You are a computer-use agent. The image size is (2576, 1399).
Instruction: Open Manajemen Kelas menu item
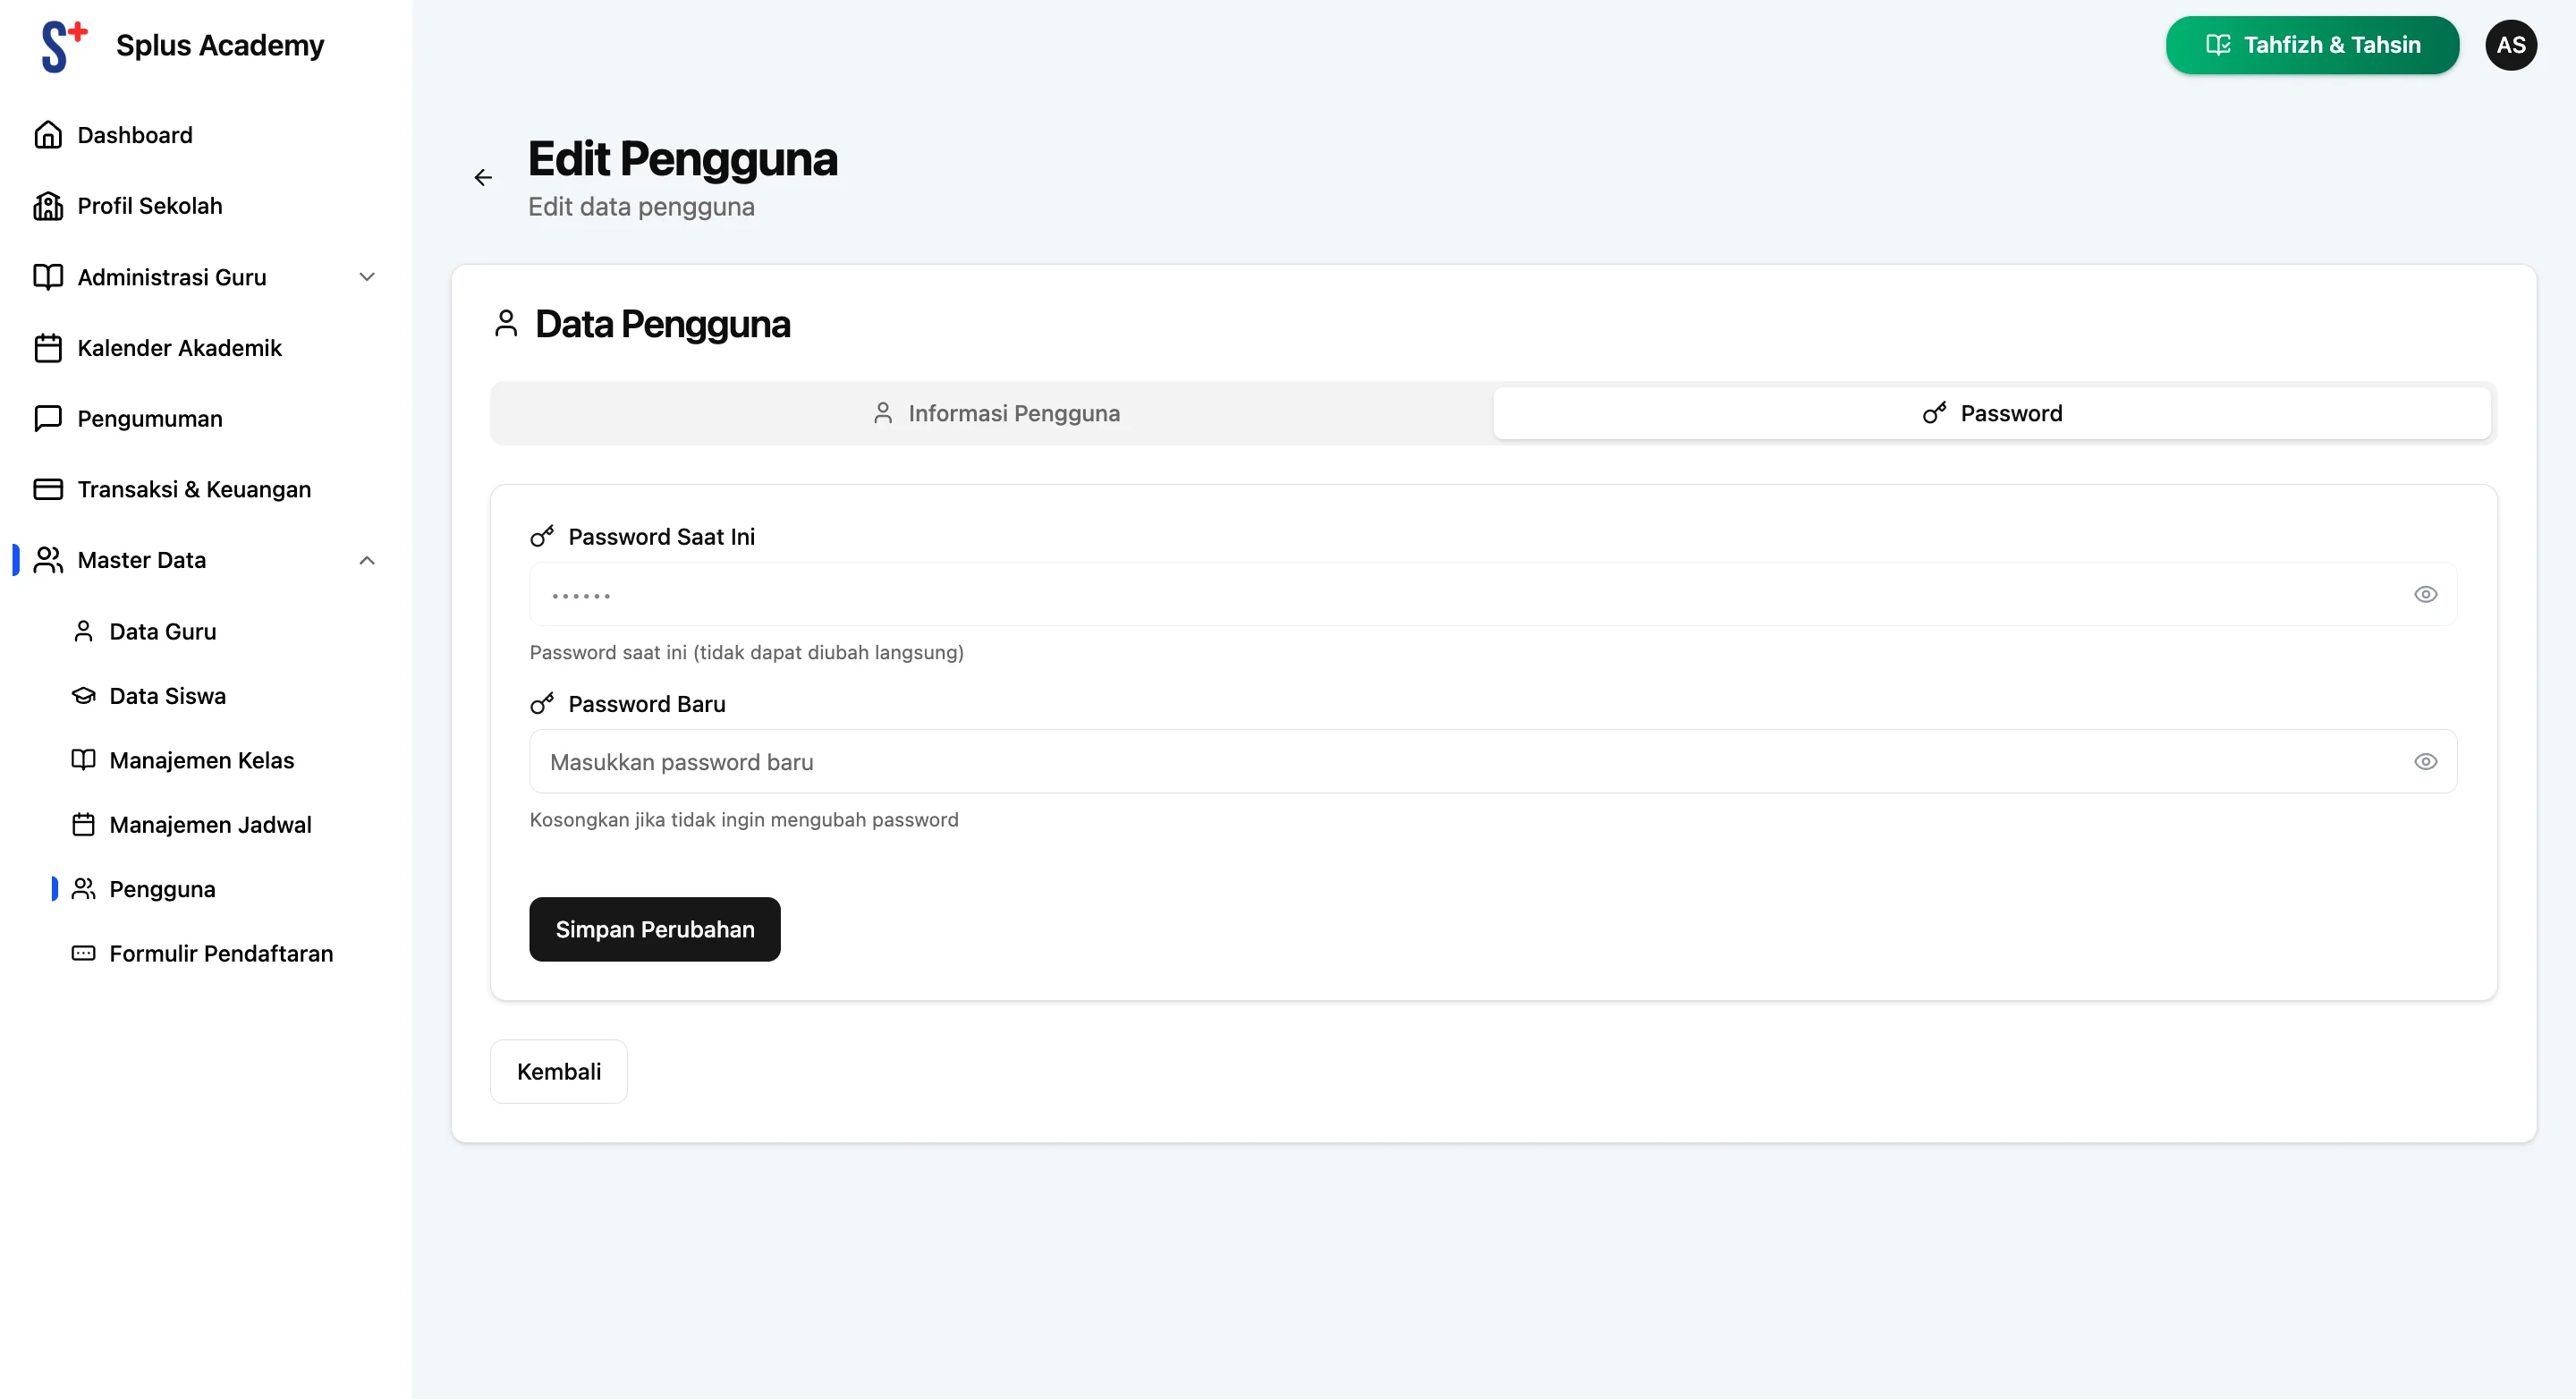[x=201, y=760]
